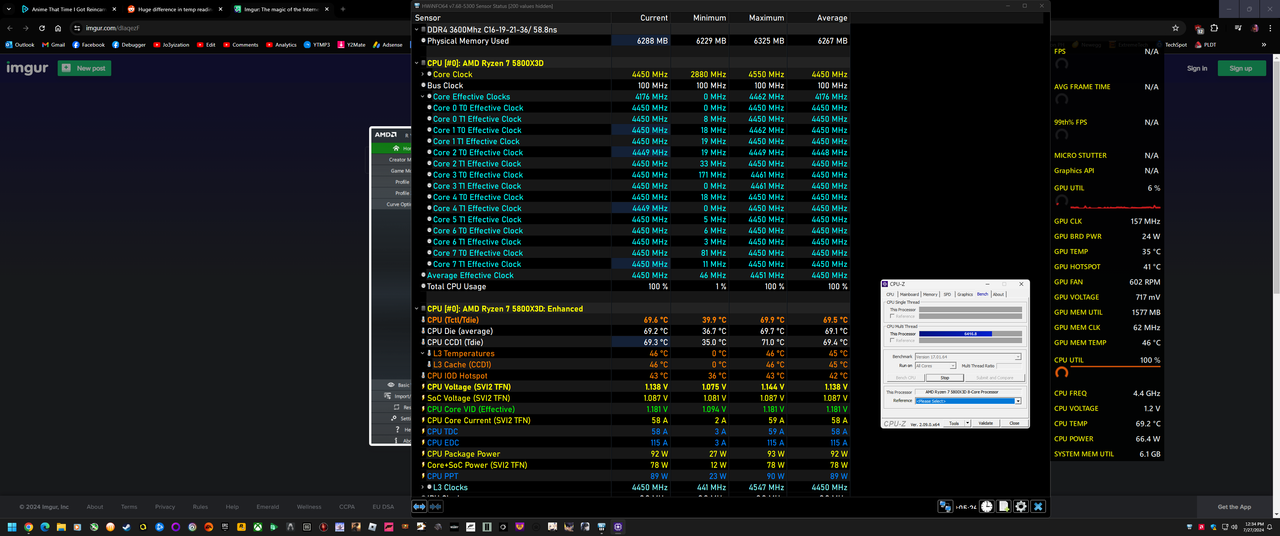Click browser forward arrow

(x=26, y=28)
